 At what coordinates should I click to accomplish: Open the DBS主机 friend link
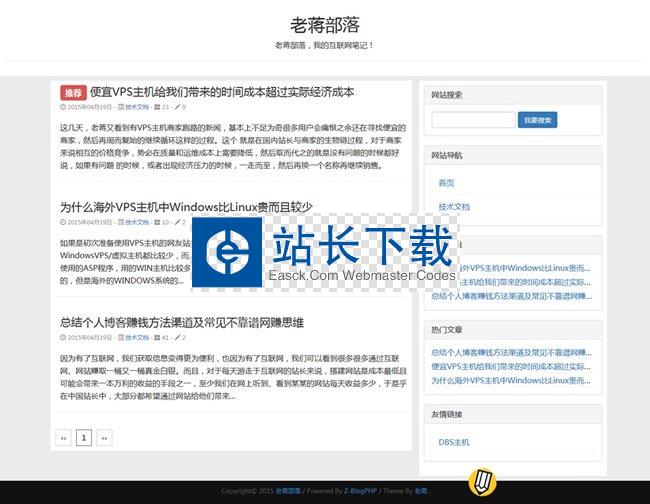click(x=454, y=442)
